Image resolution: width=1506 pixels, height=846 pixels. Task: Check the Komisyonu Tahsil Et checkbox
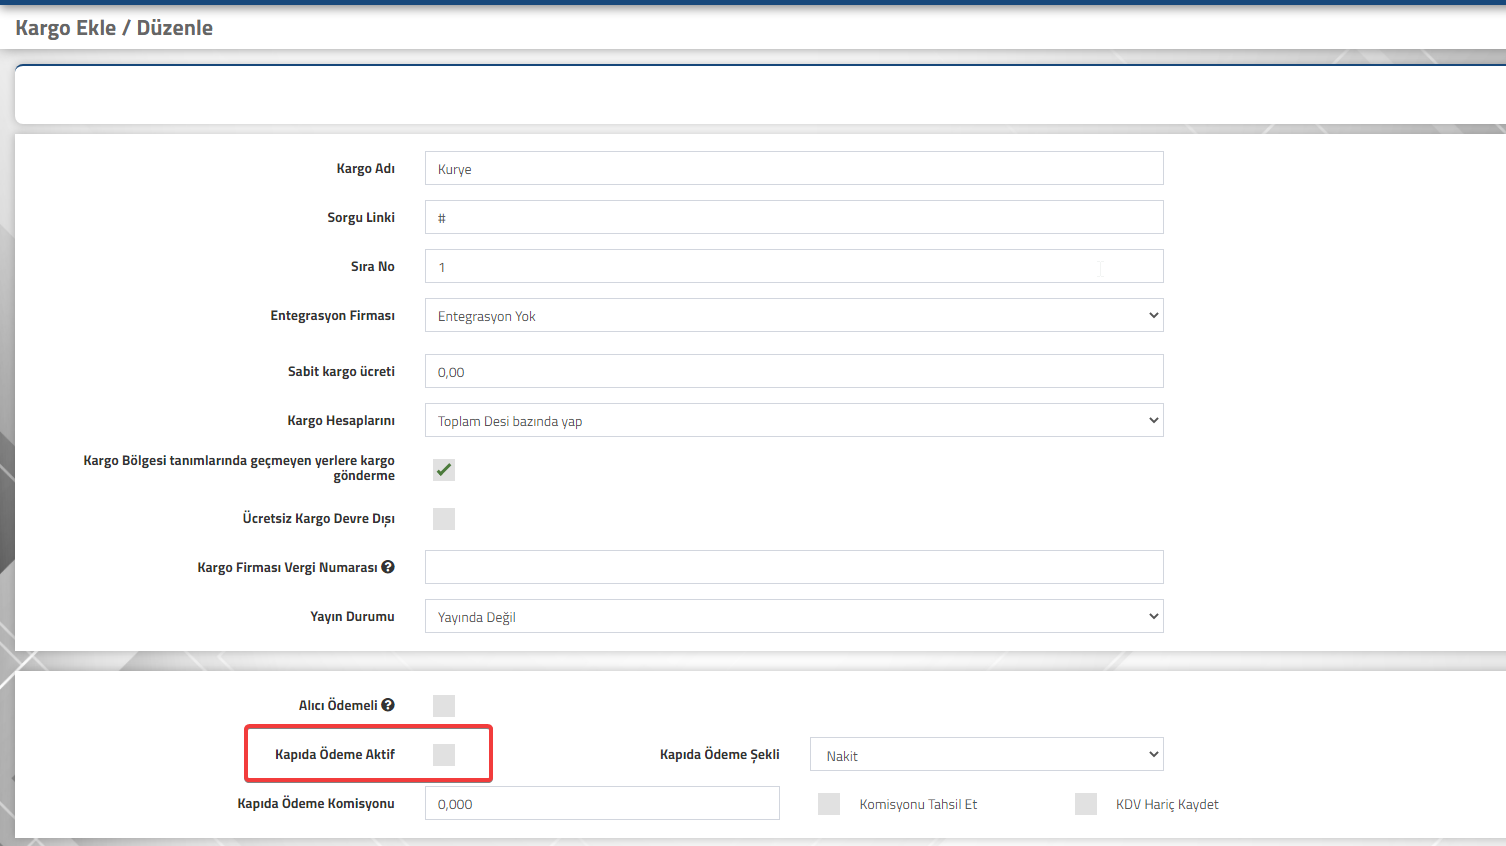829,804
